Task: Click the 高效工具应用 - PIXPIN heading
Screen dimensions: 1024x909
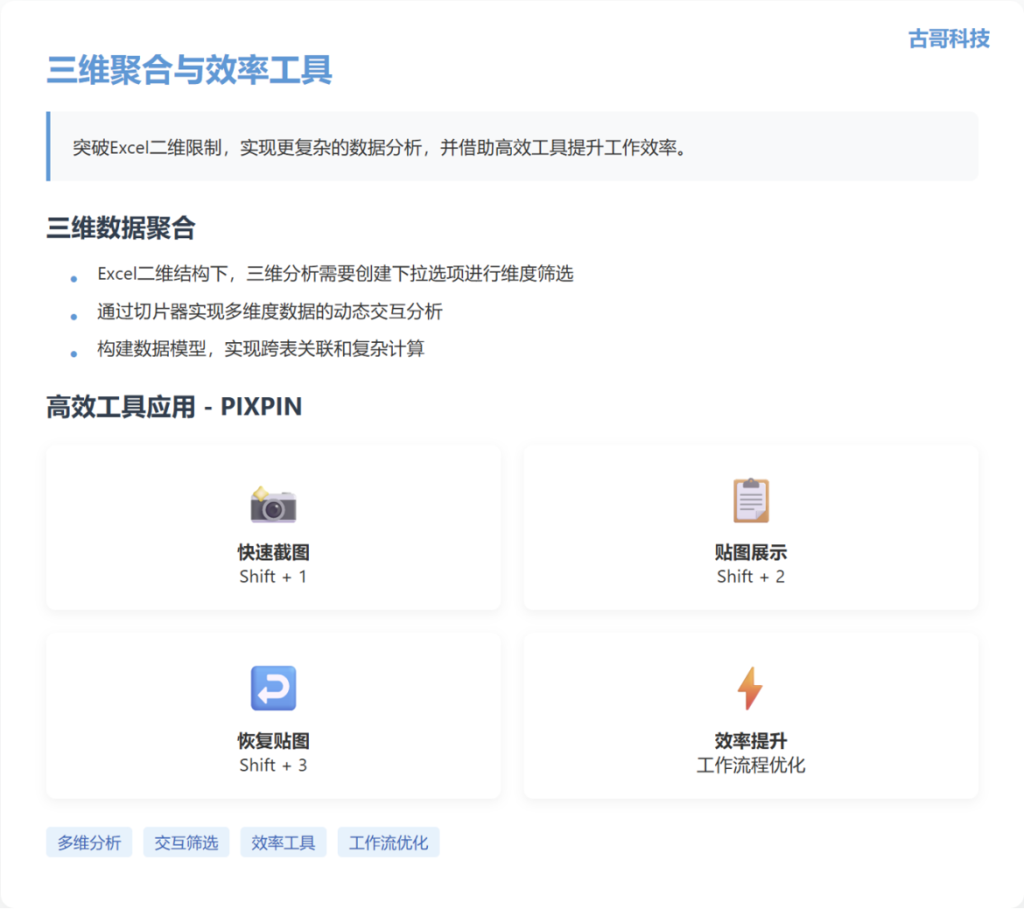Action: coord(174,407)
